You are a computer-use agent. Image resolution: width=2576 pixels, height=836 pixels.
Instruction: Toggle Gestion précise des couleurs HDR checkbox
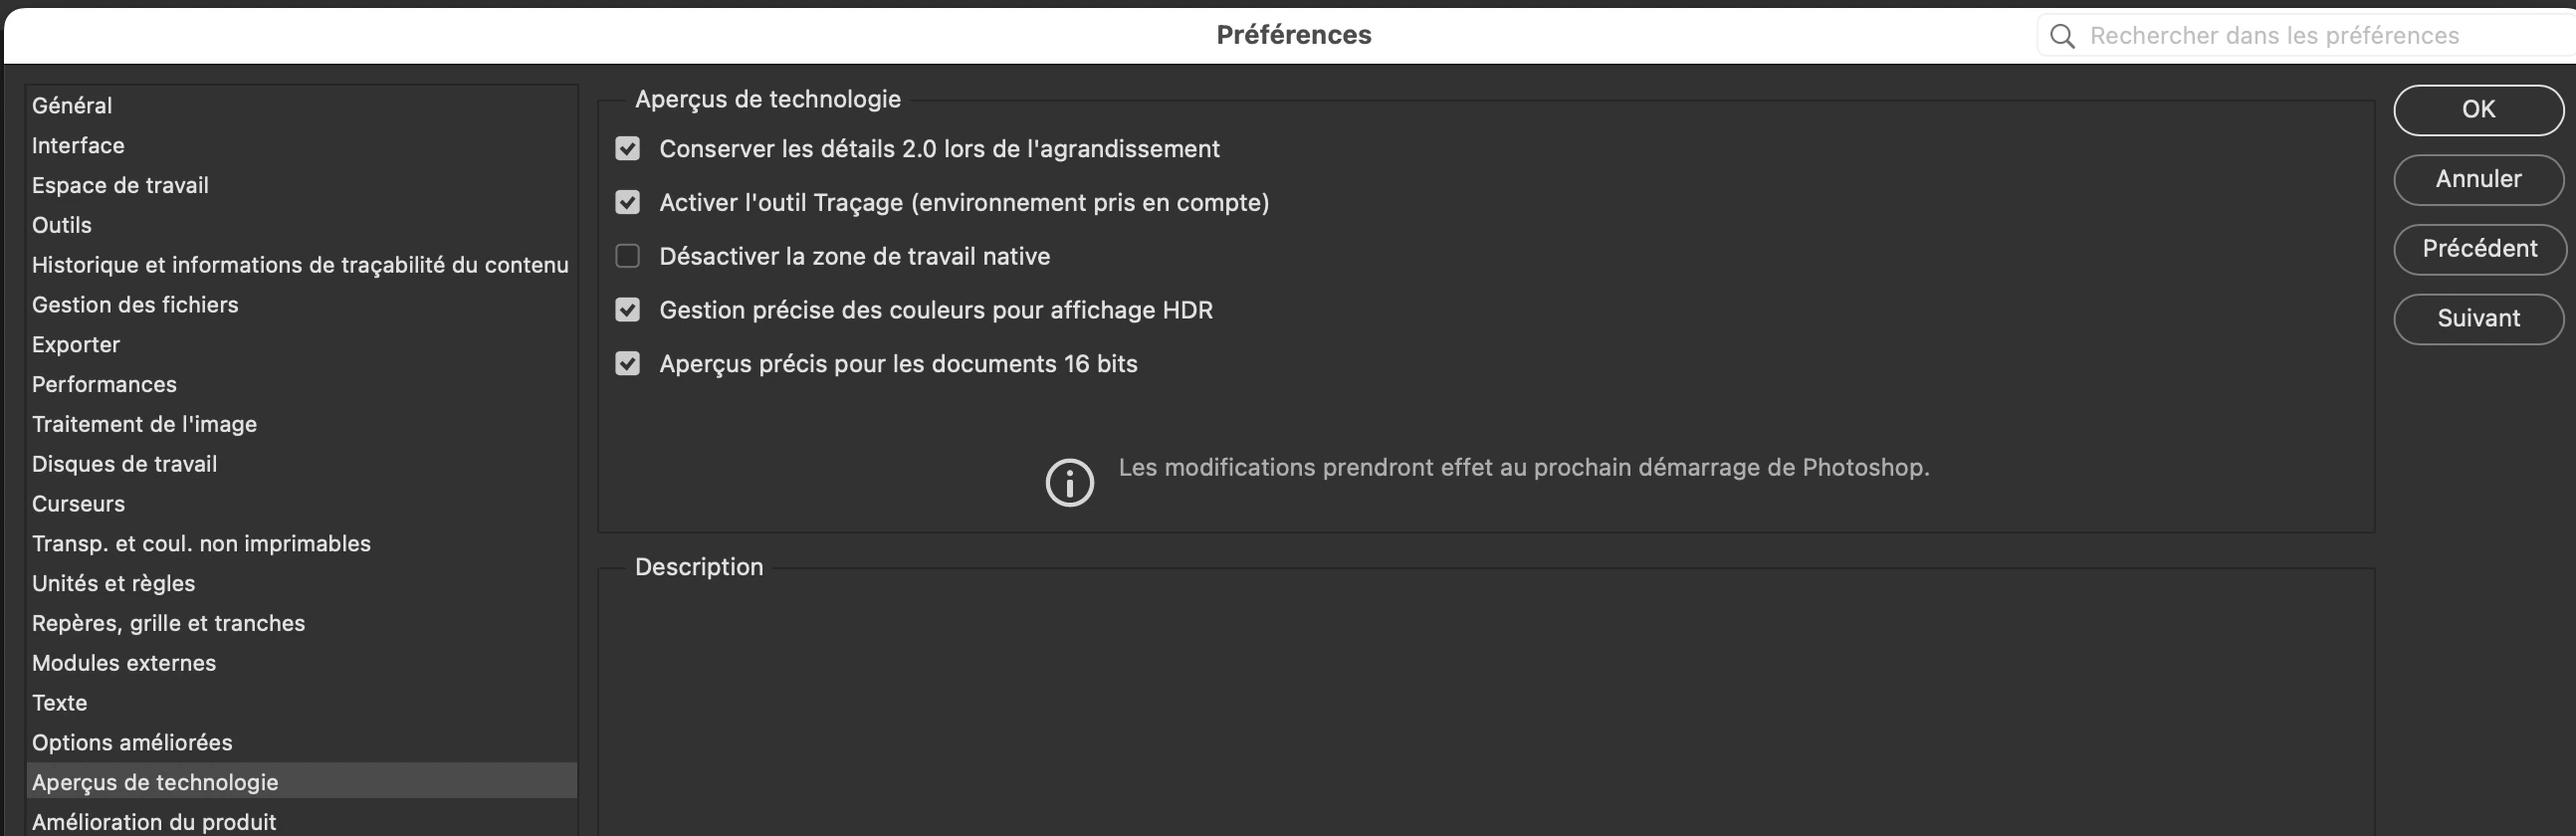click(x=627, y=310)
